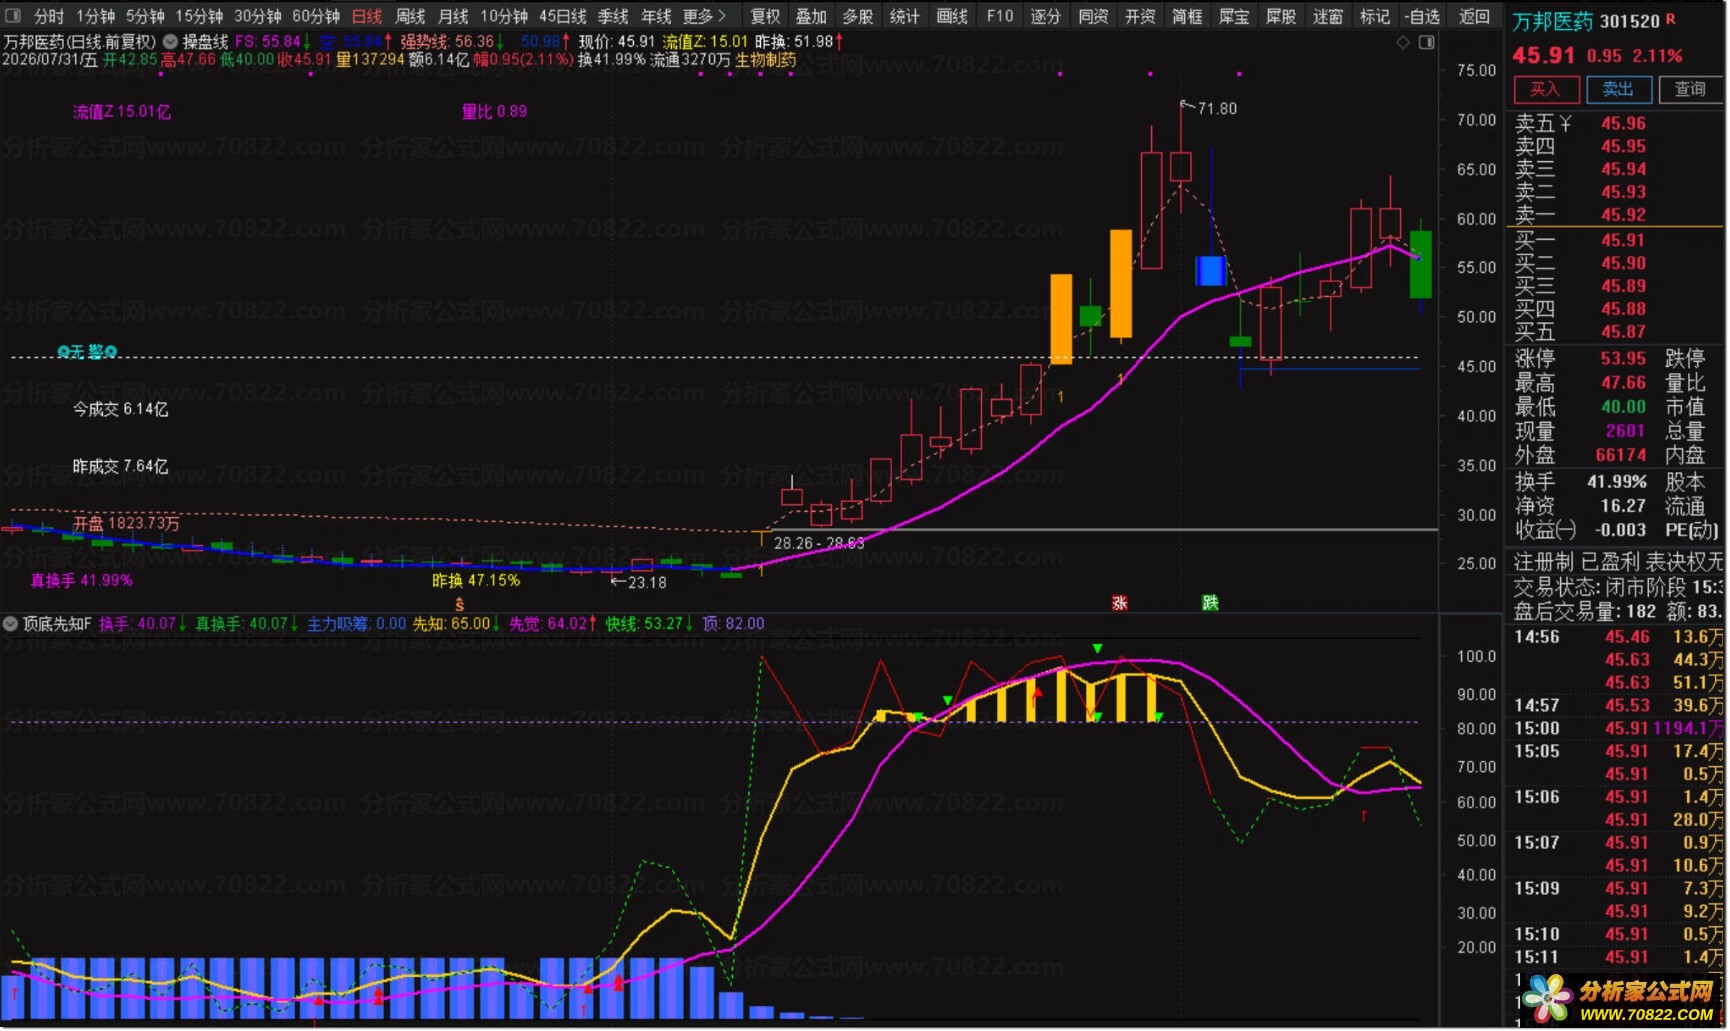Select the 30分钟 period tab
The height and width of the screenshot is (1031, 1730).
[258, 16]
